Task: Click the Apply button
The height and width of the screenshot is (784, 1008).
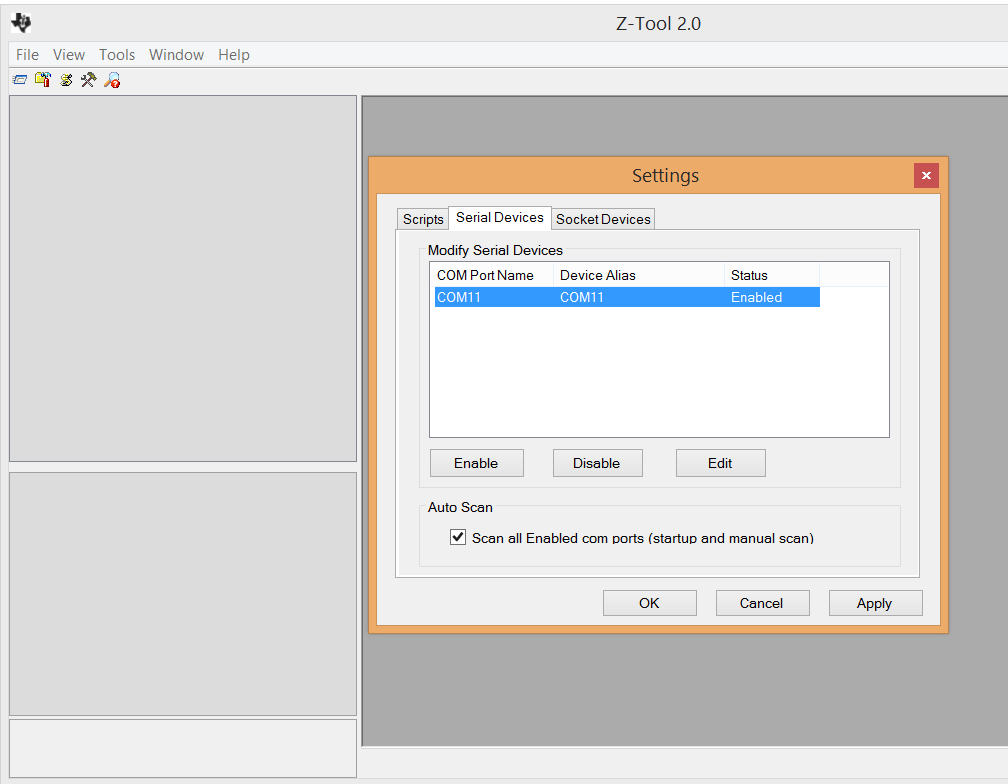Action: 875,603
